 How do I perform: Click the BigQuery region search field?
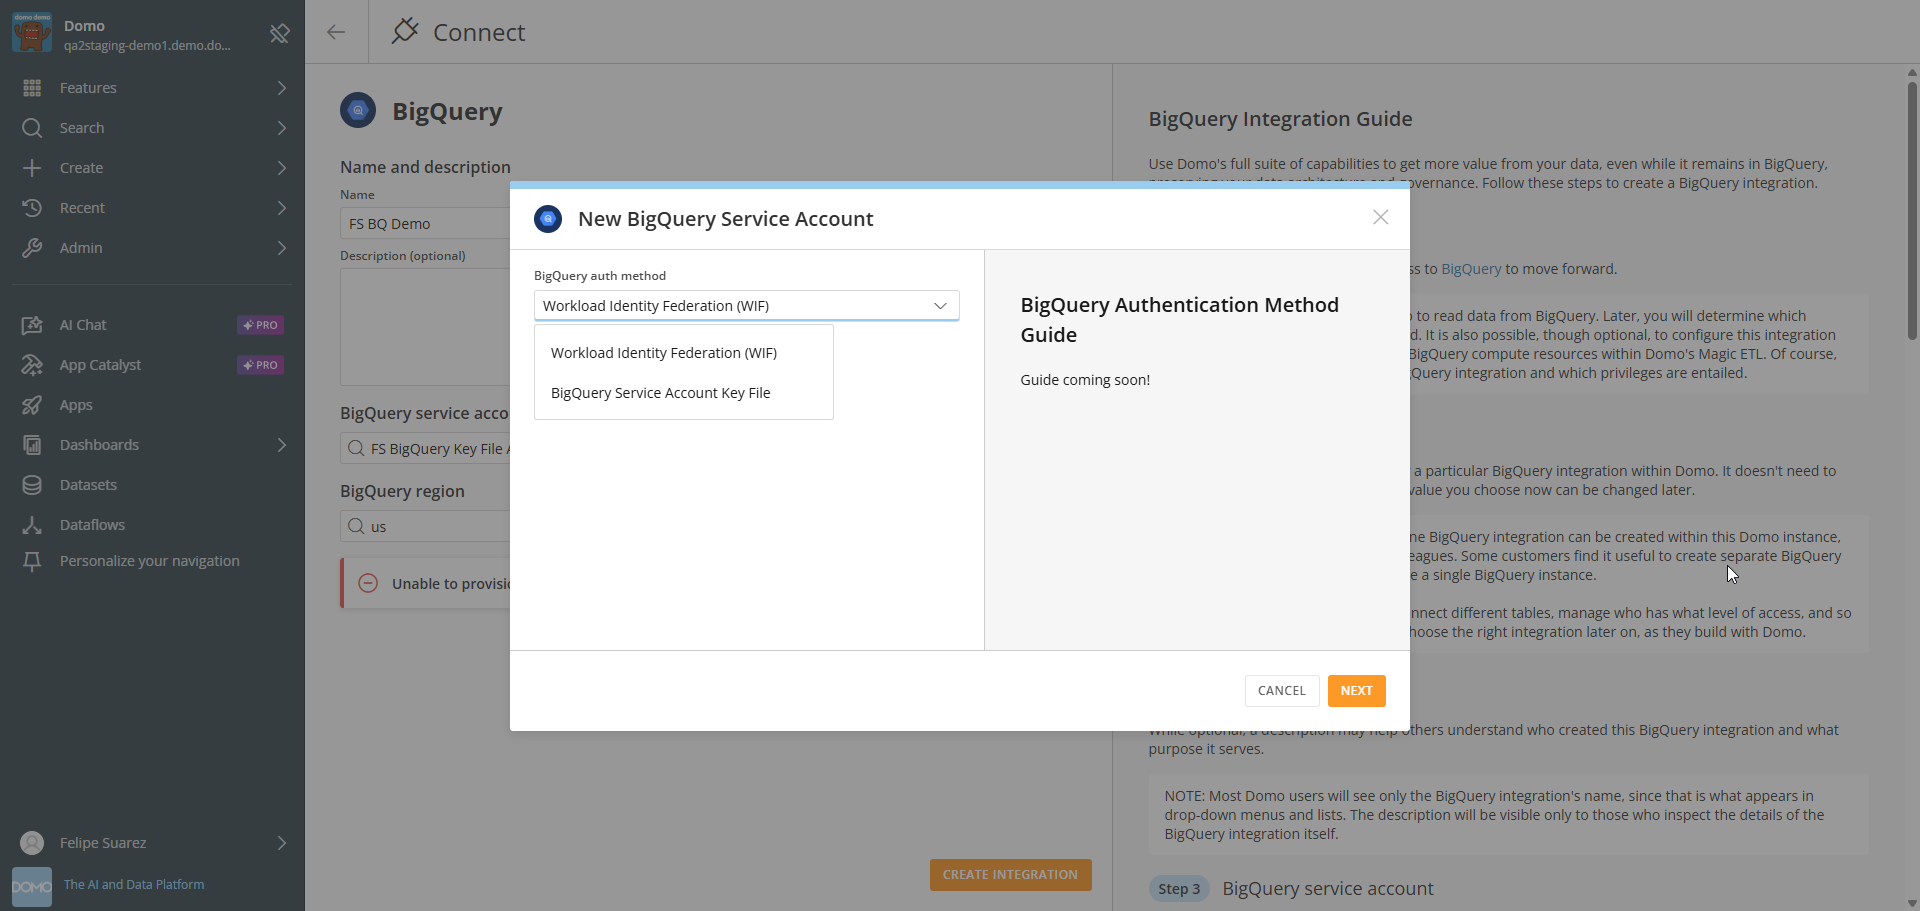tap(425, 526)
